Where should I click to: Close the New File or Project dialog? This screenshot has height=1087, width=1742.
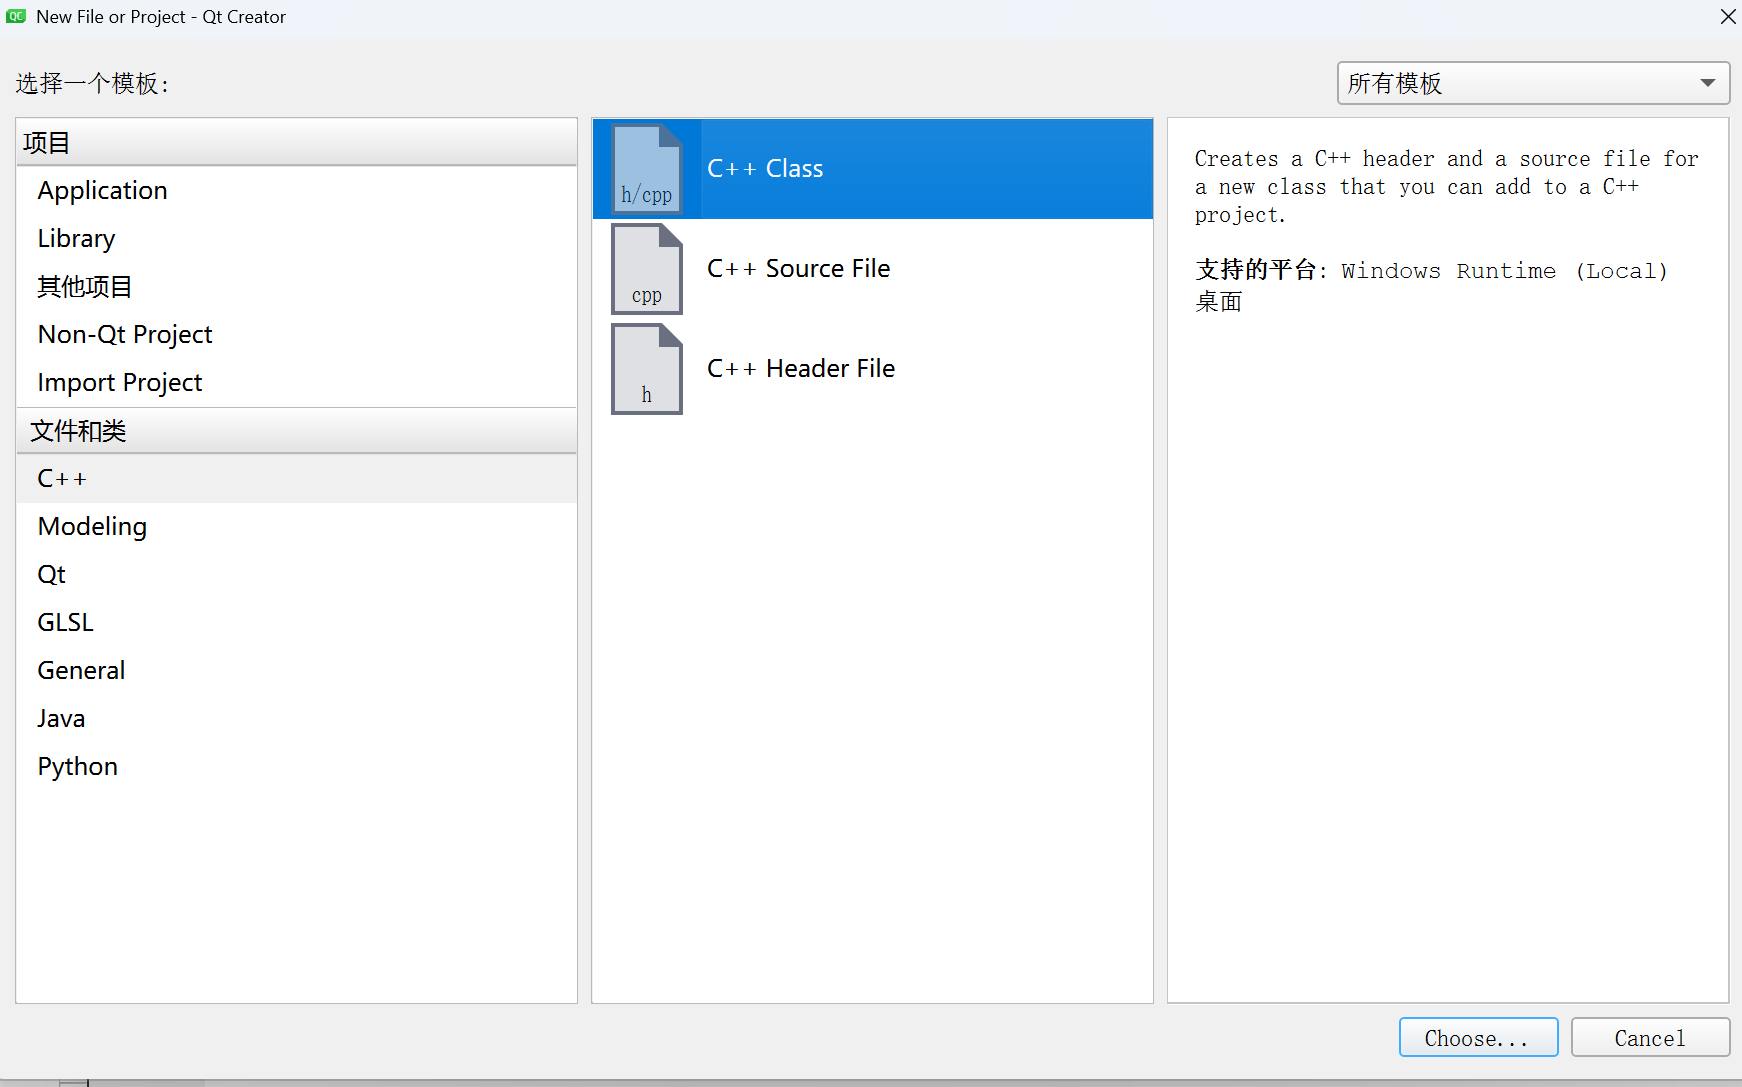coord(1727,17)
